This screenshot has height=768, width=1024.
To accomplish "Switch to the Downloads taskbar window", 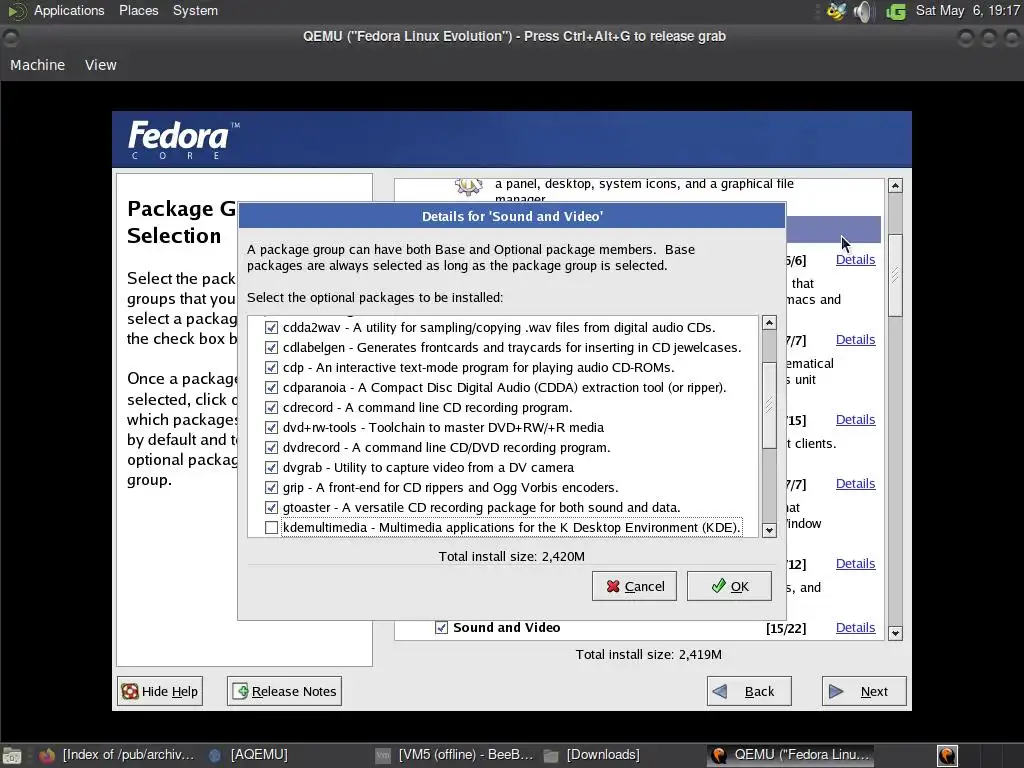I will point(592,755).
